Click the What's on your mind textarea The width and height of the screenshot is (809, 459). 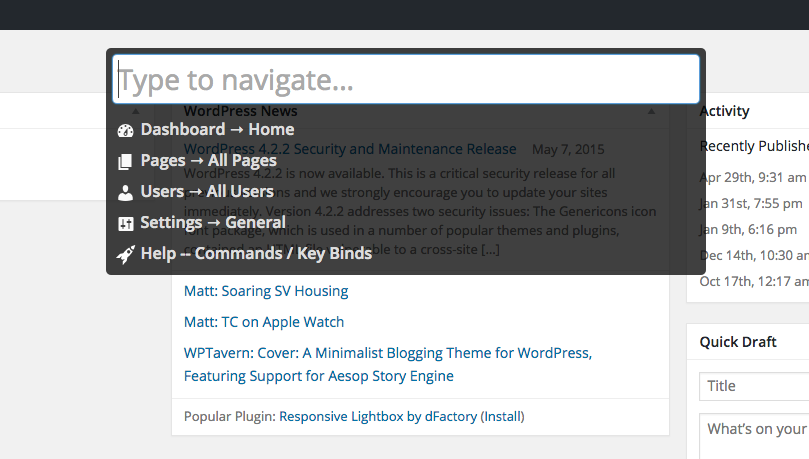tap(754, 436)
